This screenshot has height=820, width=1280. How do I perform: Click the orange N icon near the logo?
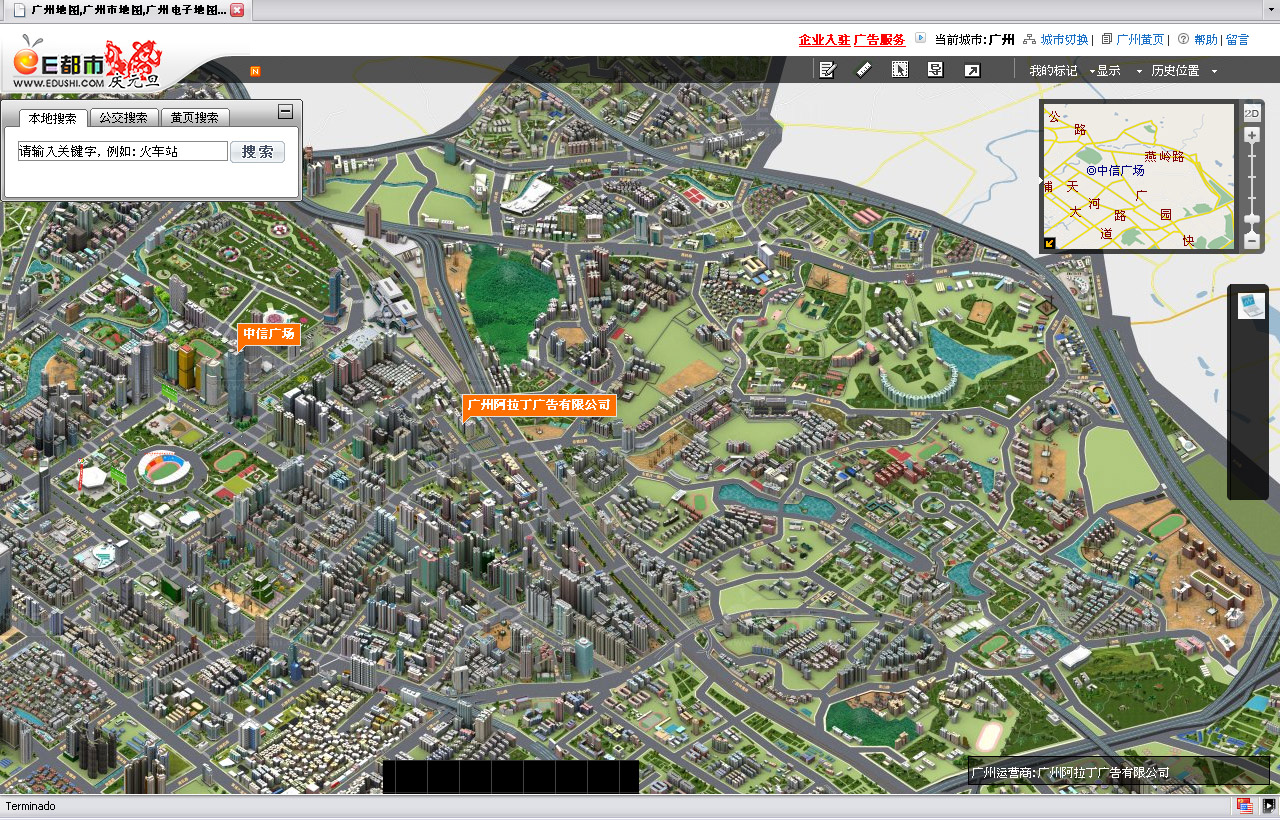(255, 71)
